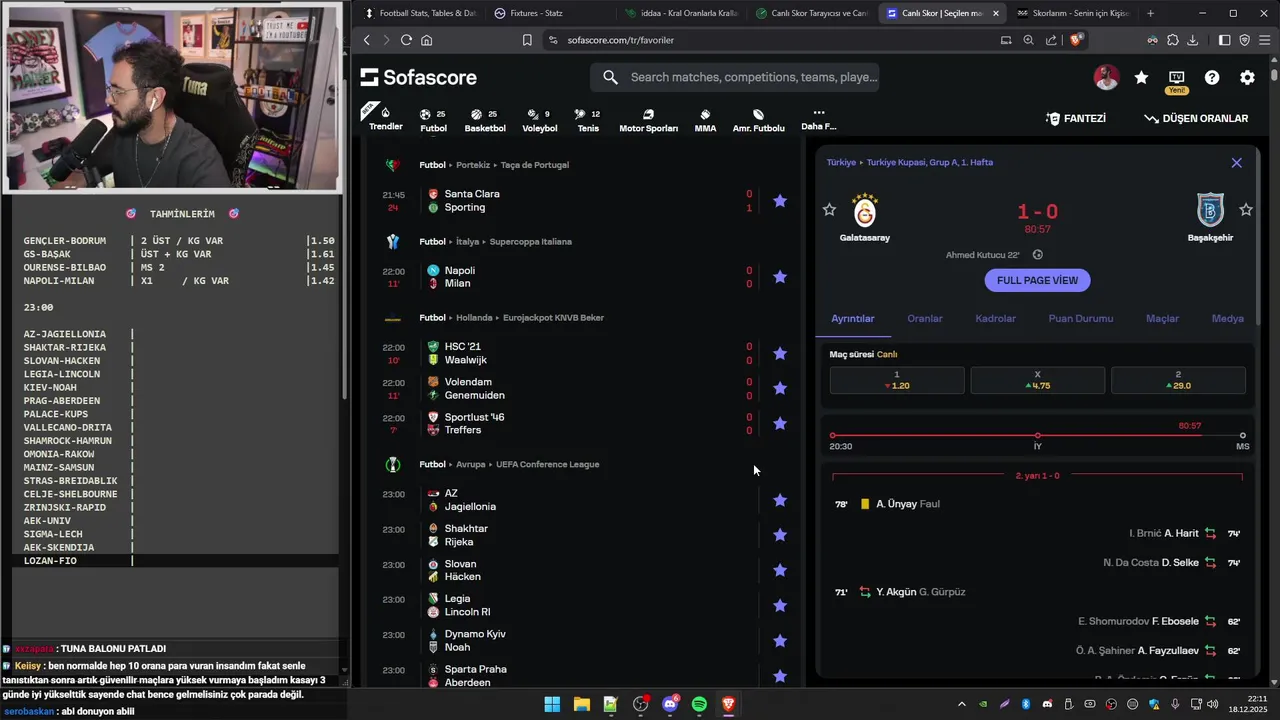Image resolution: width=1280 pixels, height=720 pixels.
Task: Select the Motor Sporları category
Action: [648, 120]
